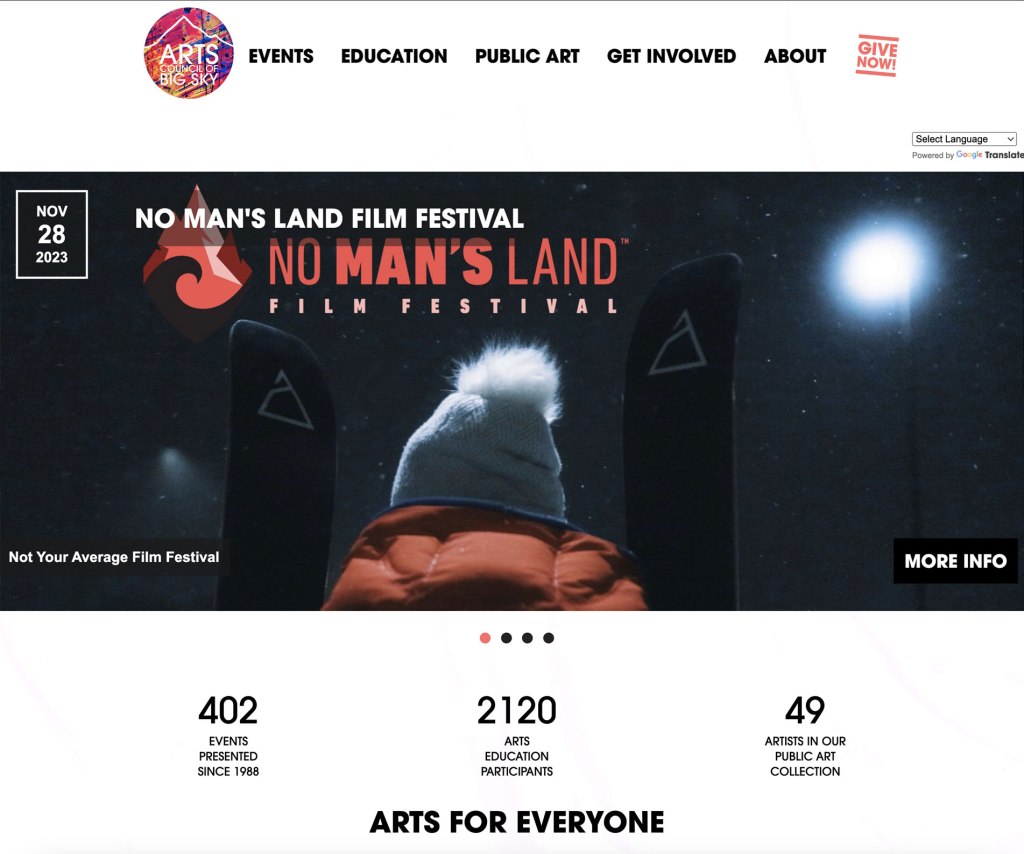The image size is (1024, 854).
Task: Click the Arts Council of Big Sky logo
Action: coord(189,54)
